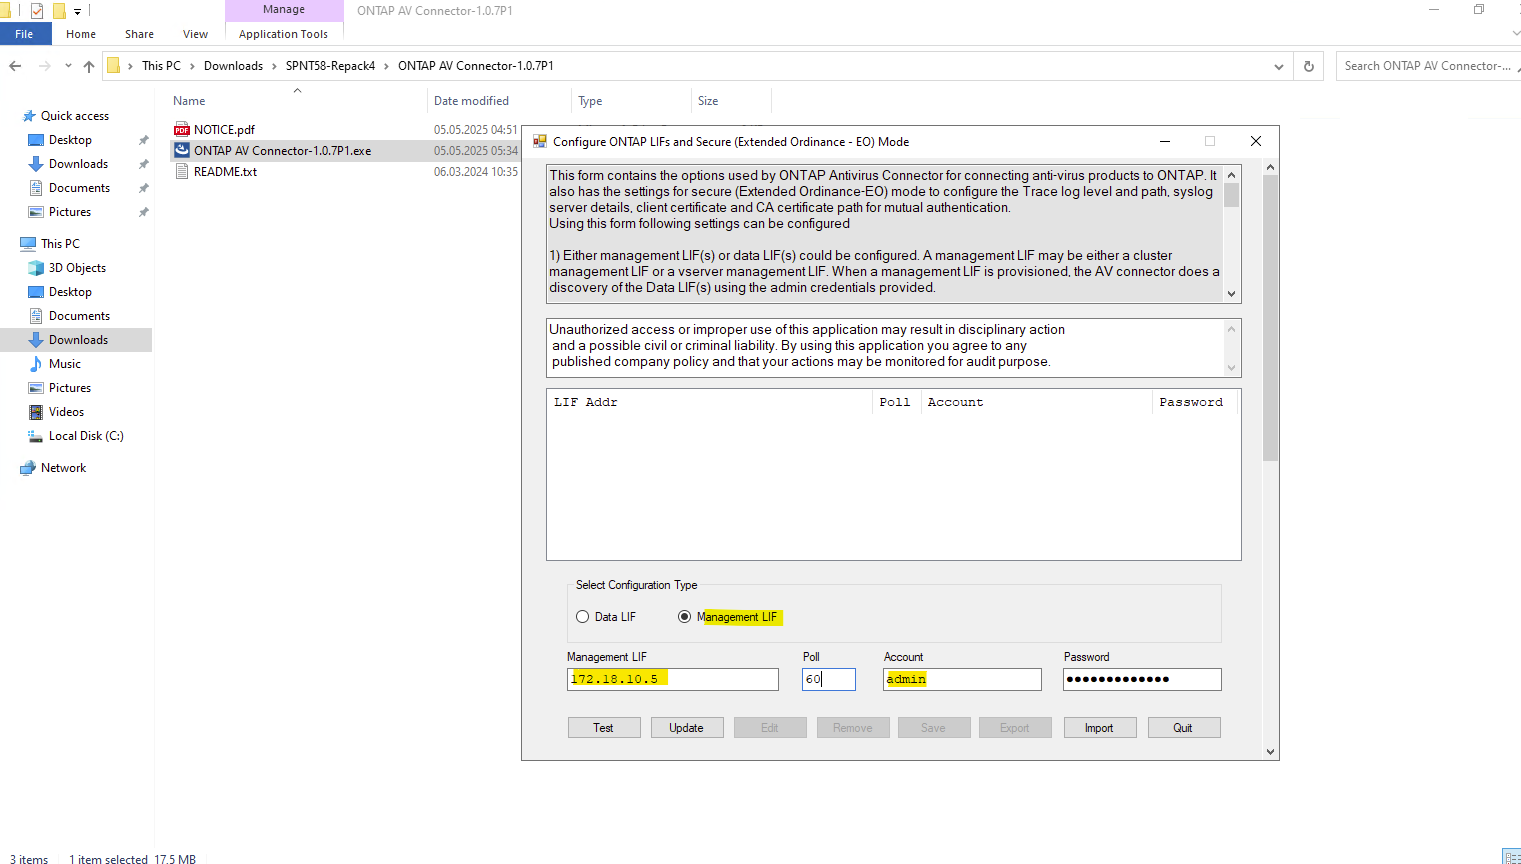Click the dialog's vertical scrollbar
Screen dimensions: 1521x864
[x=1270, y=320]
